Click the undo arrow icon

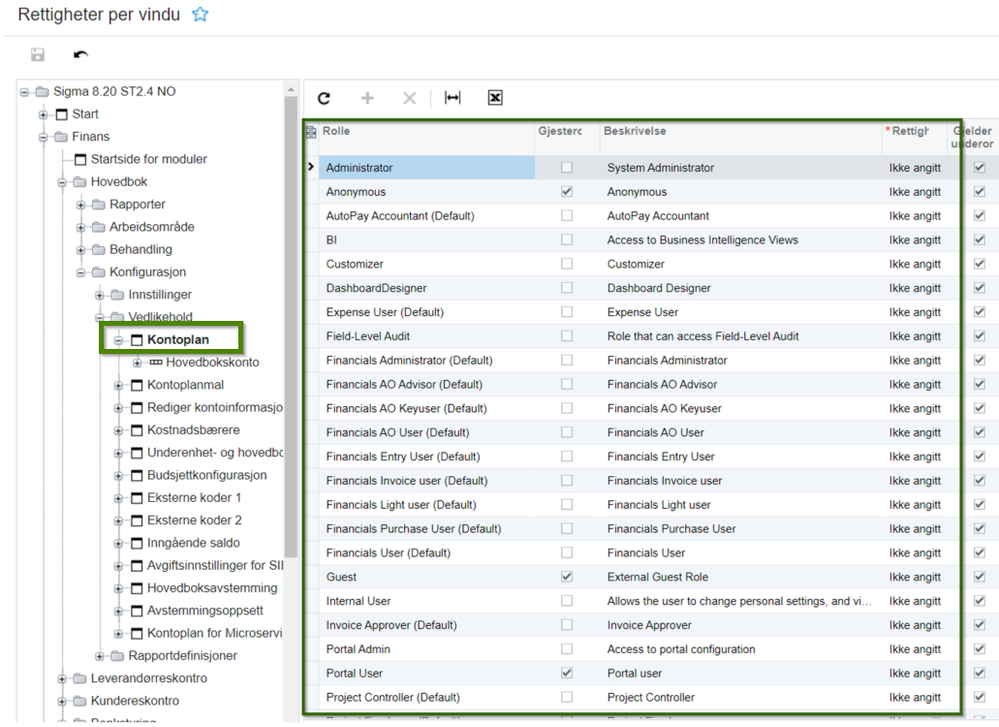tap(80, 55)
